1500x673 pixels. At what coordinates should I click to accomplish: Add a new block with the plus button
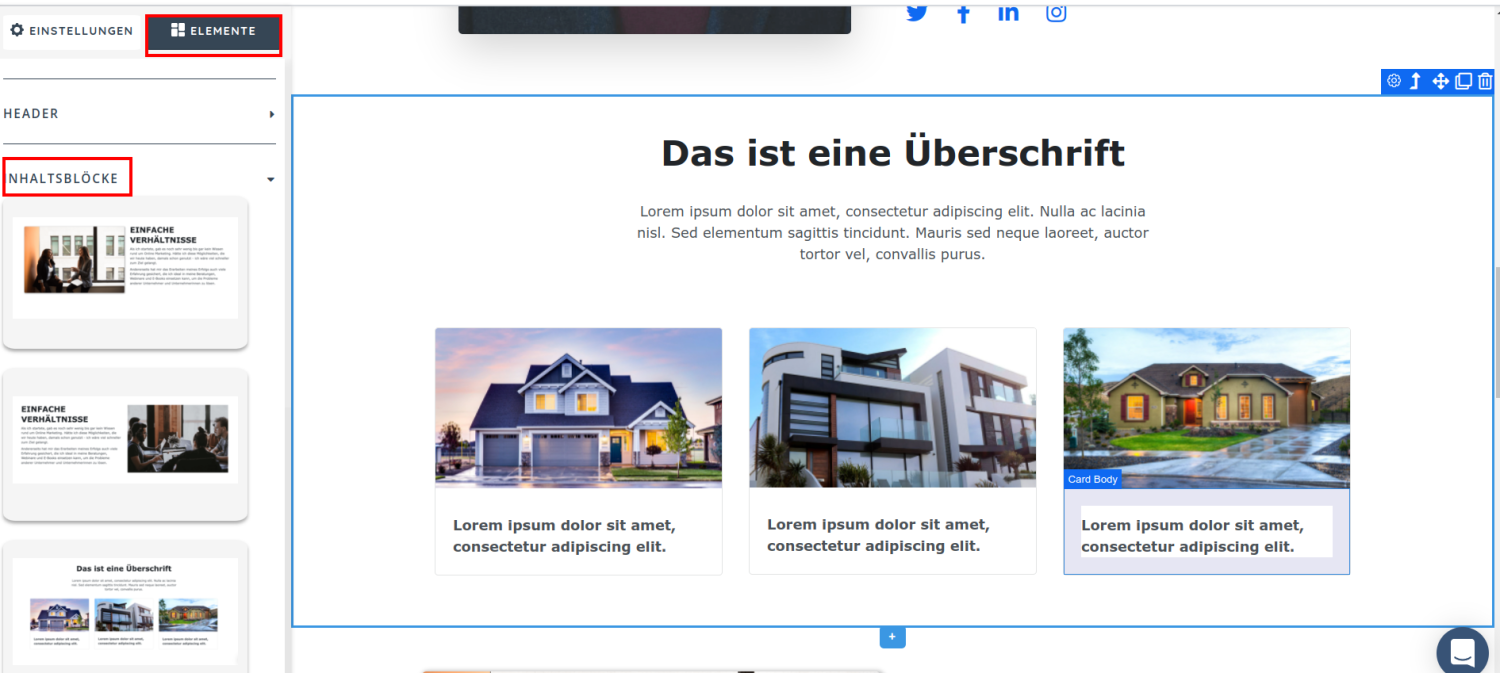coord(892,637)
